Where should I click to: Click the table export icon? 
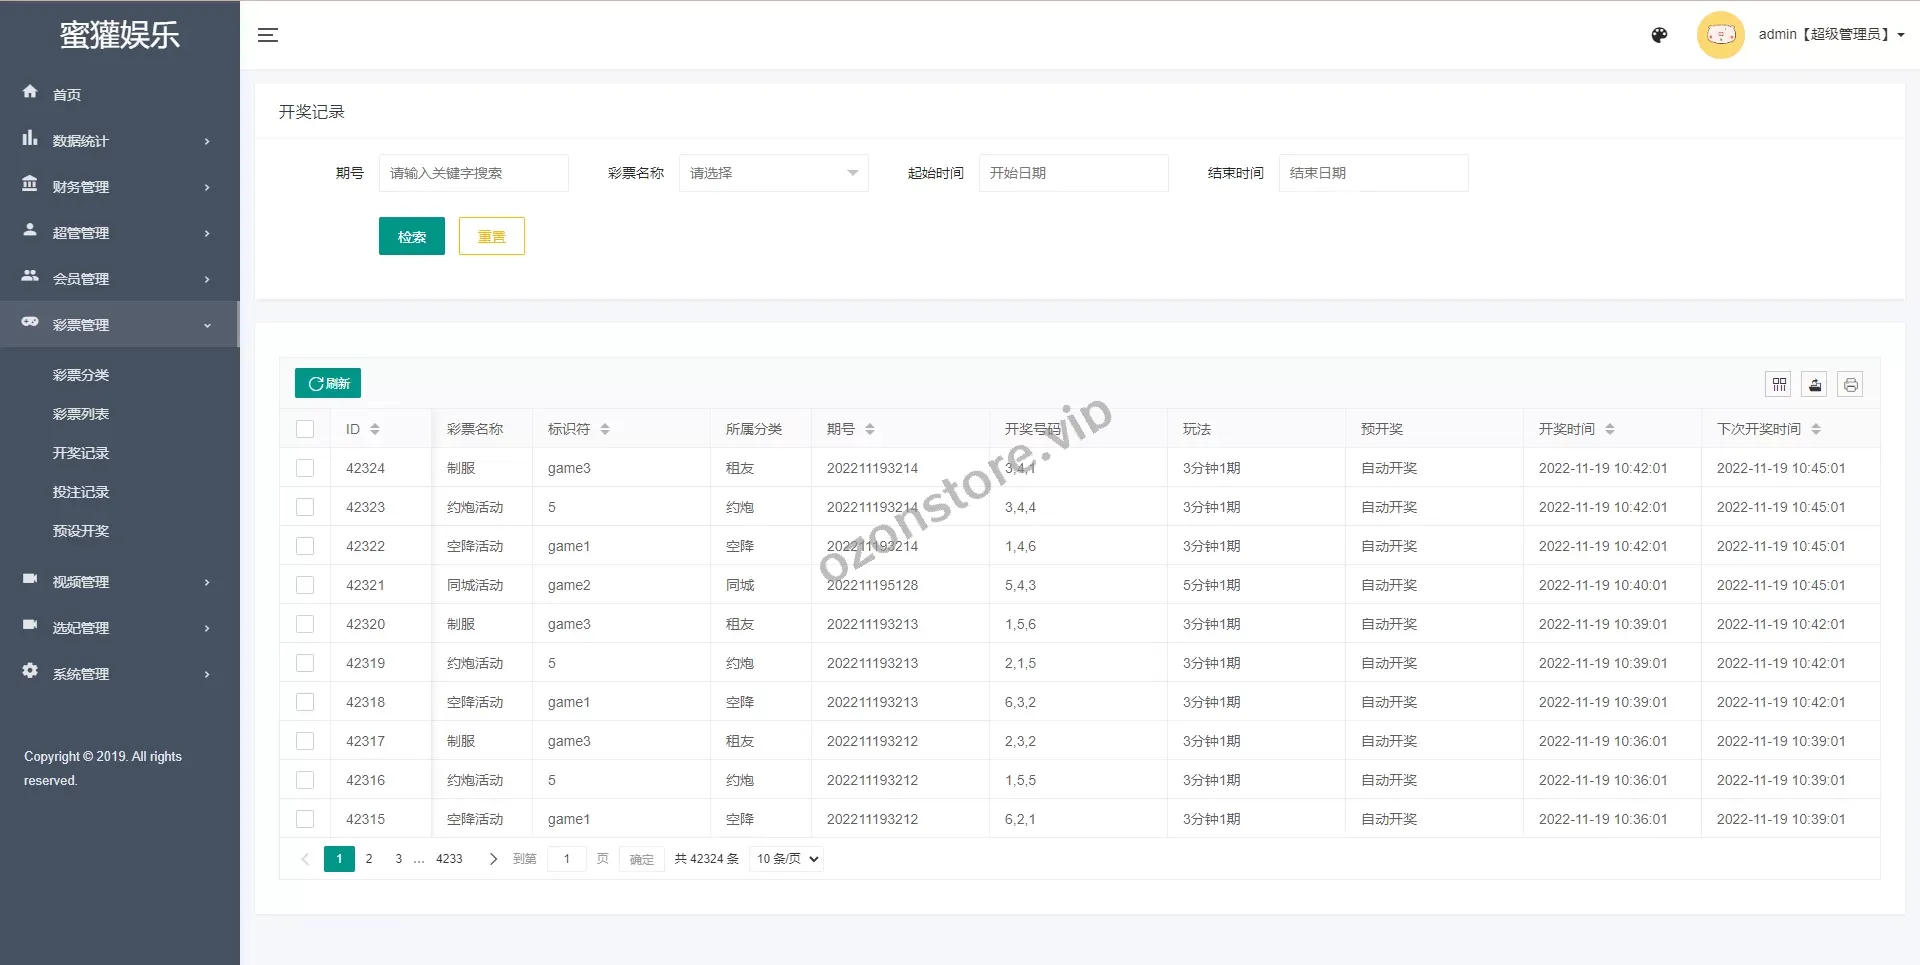(x=1815, y=384)
